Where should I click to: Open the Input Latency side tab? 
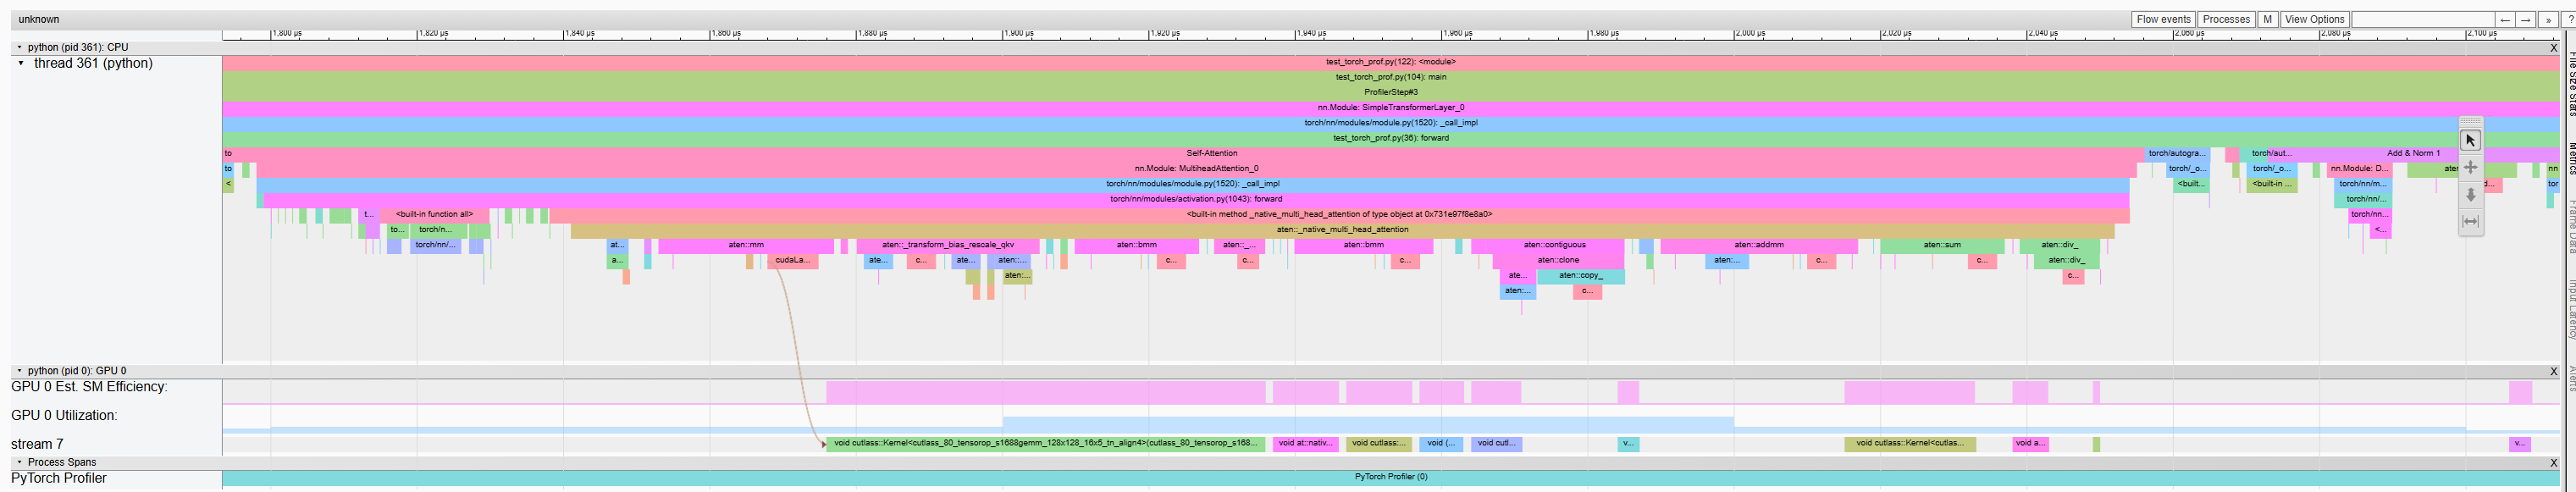[2569, 309]
